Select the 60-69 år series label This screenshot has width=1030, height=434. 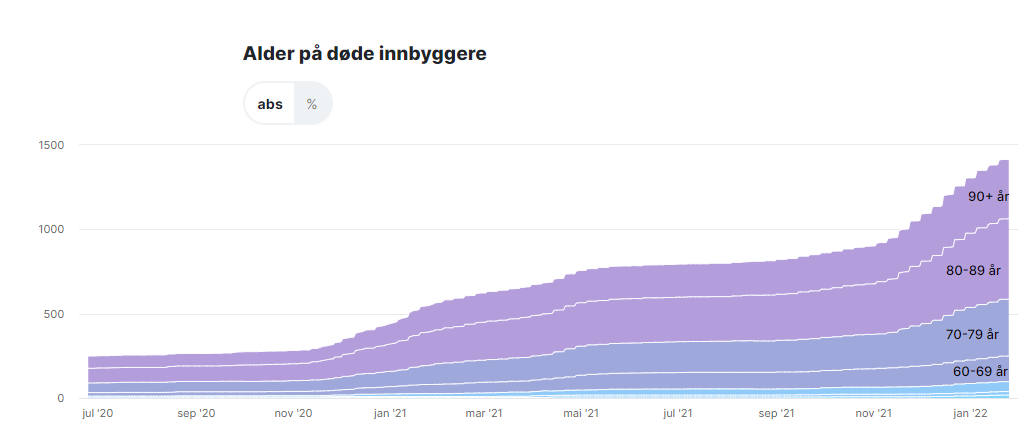coord(980,371)
